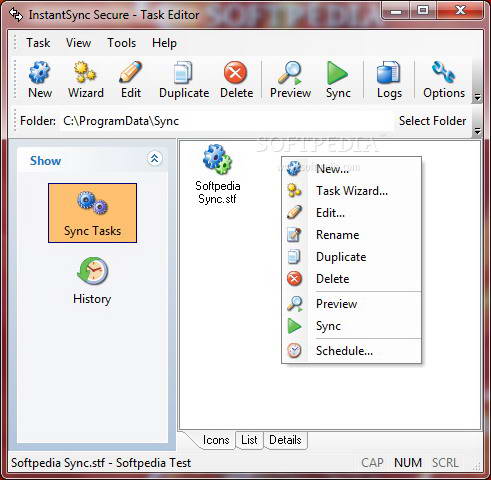Click the SCRL status bar indicator

[445, 463]
